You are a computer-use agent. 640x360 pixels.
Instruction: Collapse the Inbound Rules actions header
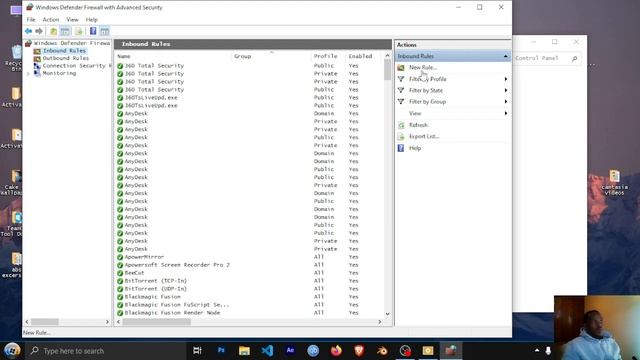505,56
